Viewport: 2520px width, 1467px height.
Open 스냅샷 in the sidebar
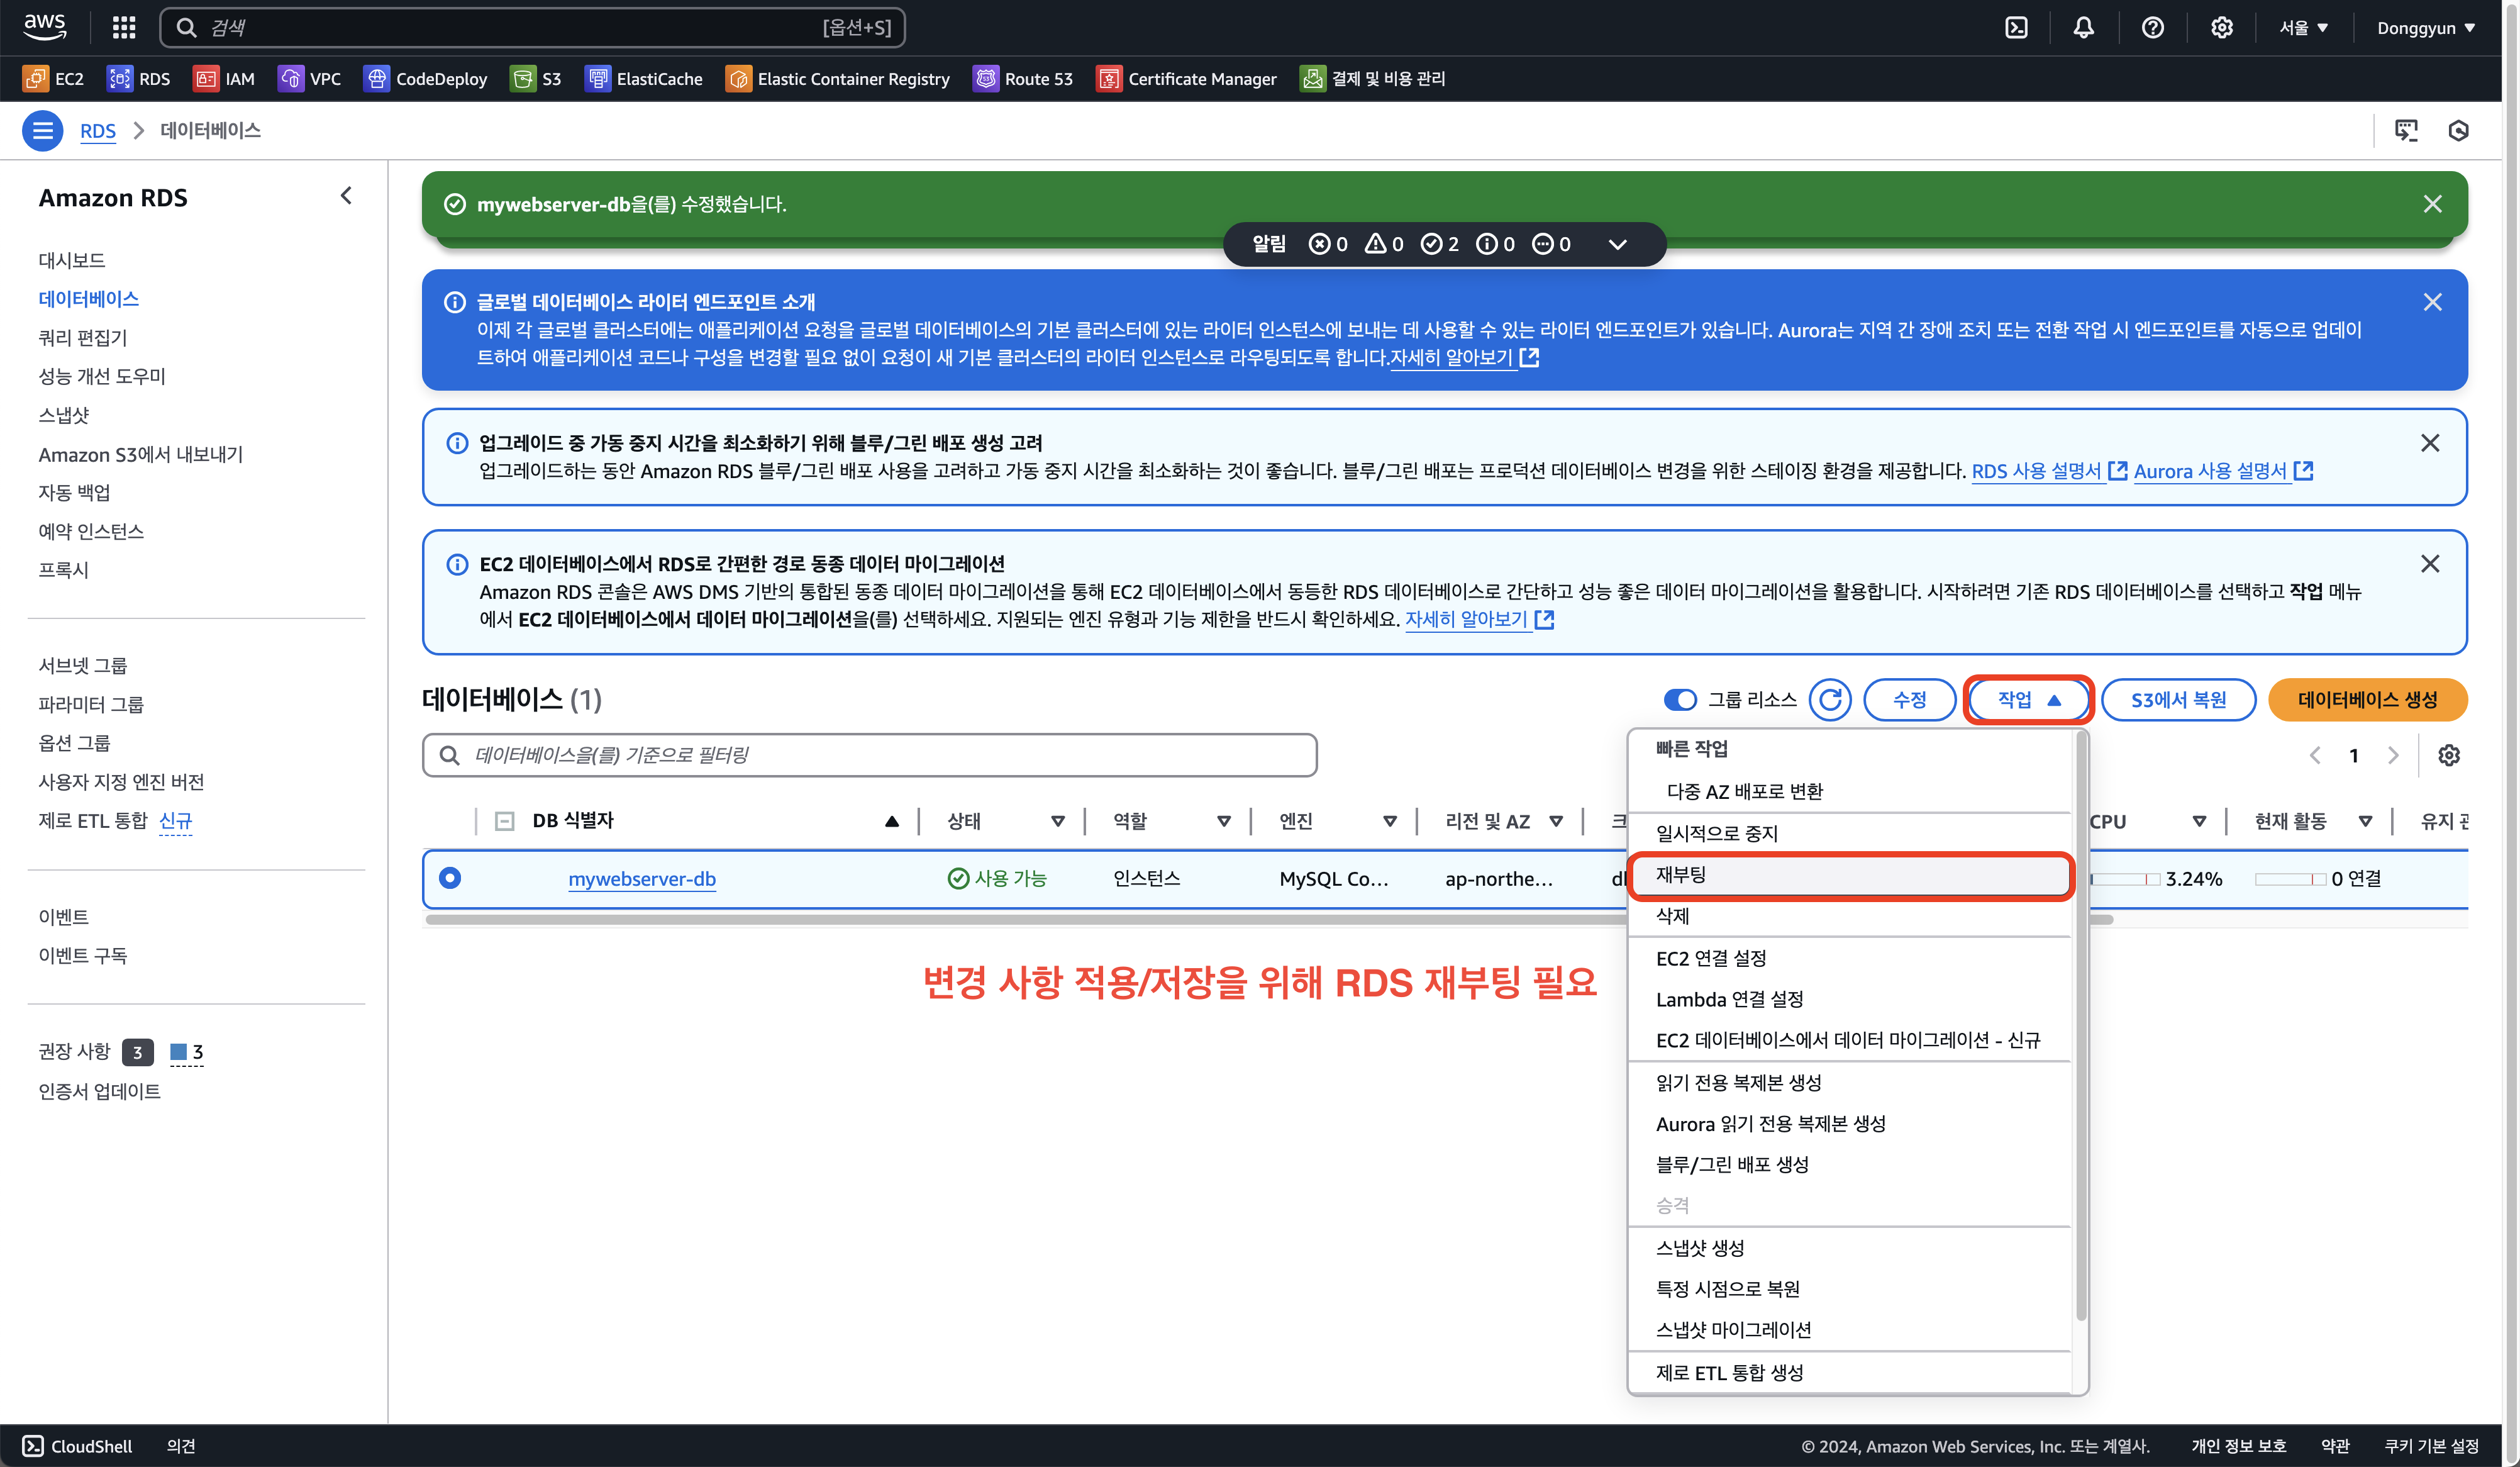[x=64, y=415]
